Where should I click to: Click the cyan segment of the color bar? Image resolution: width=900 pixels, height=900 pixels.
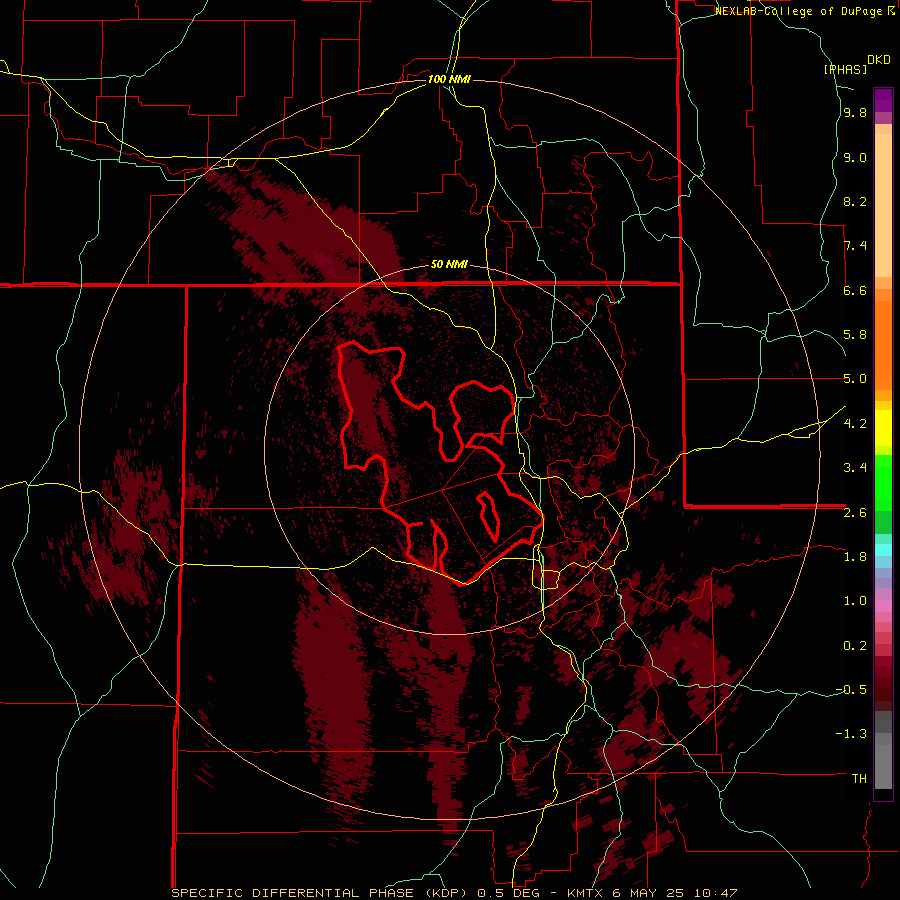pos(883,550)
